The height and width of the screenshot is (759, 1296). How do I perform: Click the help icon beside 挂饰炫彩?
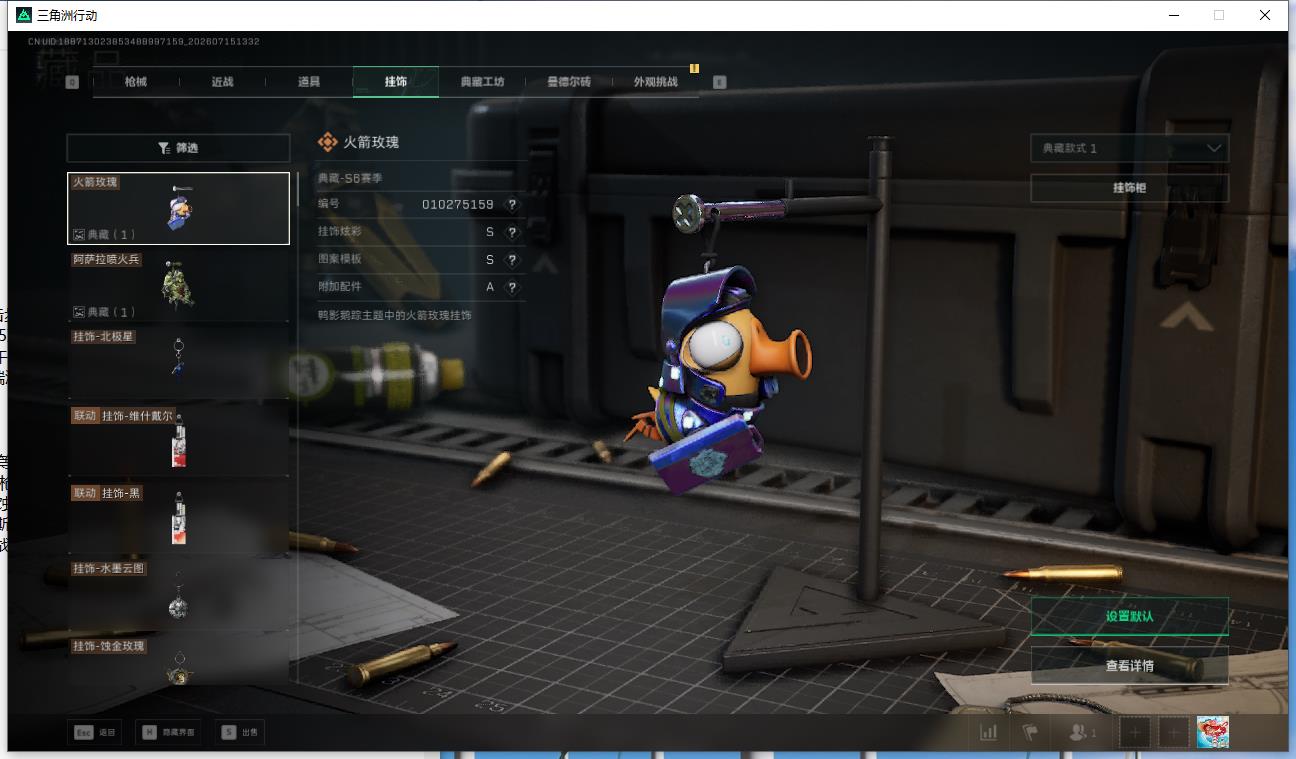point(512,232)
